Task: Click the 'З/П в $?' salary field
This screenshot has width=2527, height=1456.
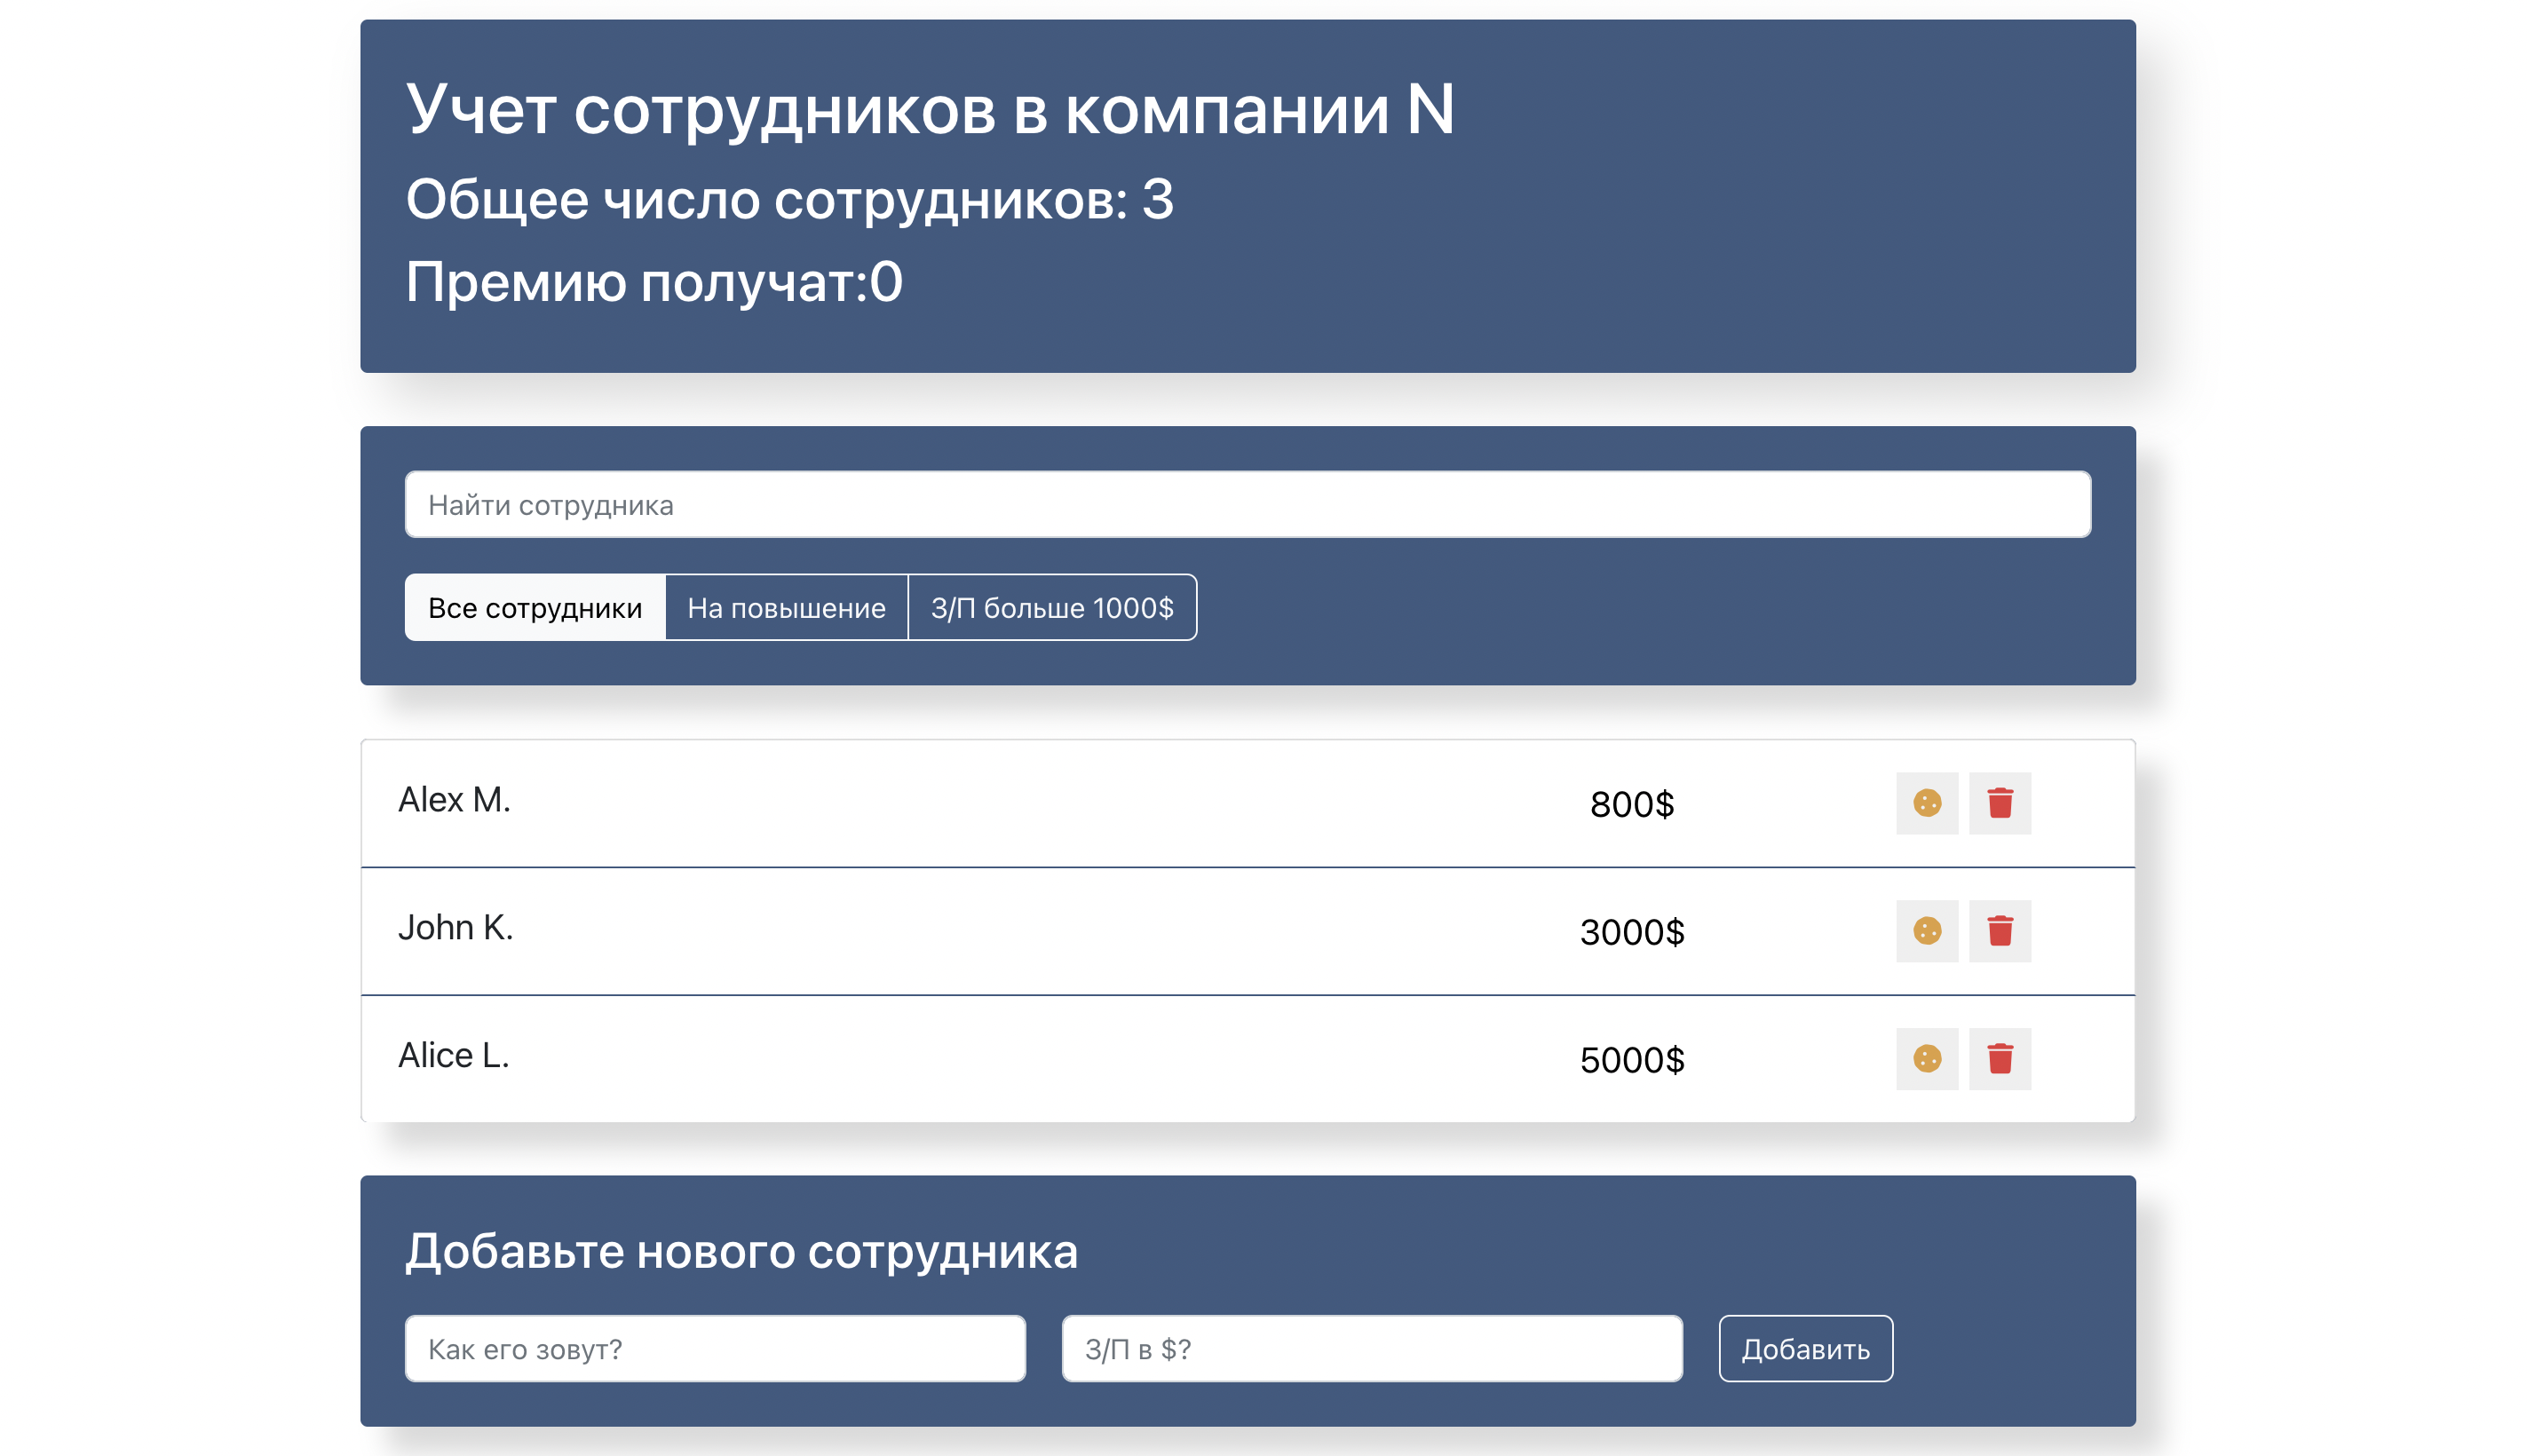Action: [1371, 1349]
